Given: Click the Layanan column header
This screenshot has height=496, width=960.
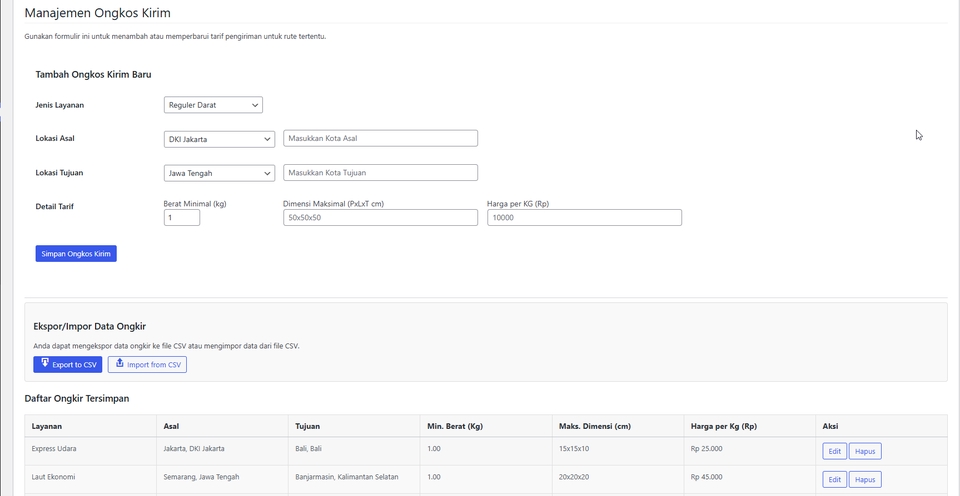Looking at the screenshot, I should (47, 426).
